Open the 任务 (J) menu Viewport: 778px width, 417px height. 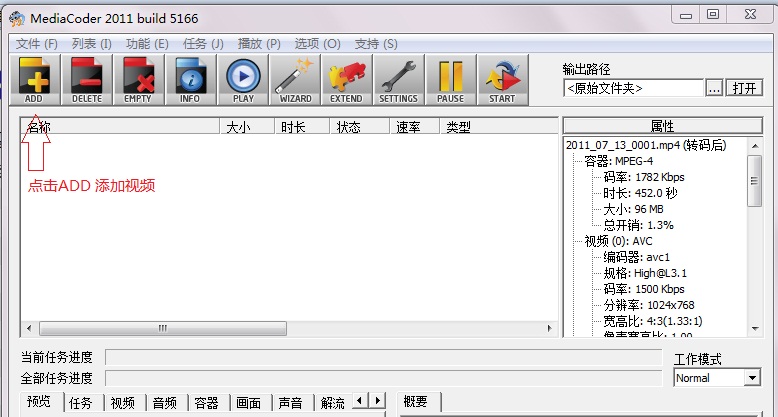coord(203,44)
